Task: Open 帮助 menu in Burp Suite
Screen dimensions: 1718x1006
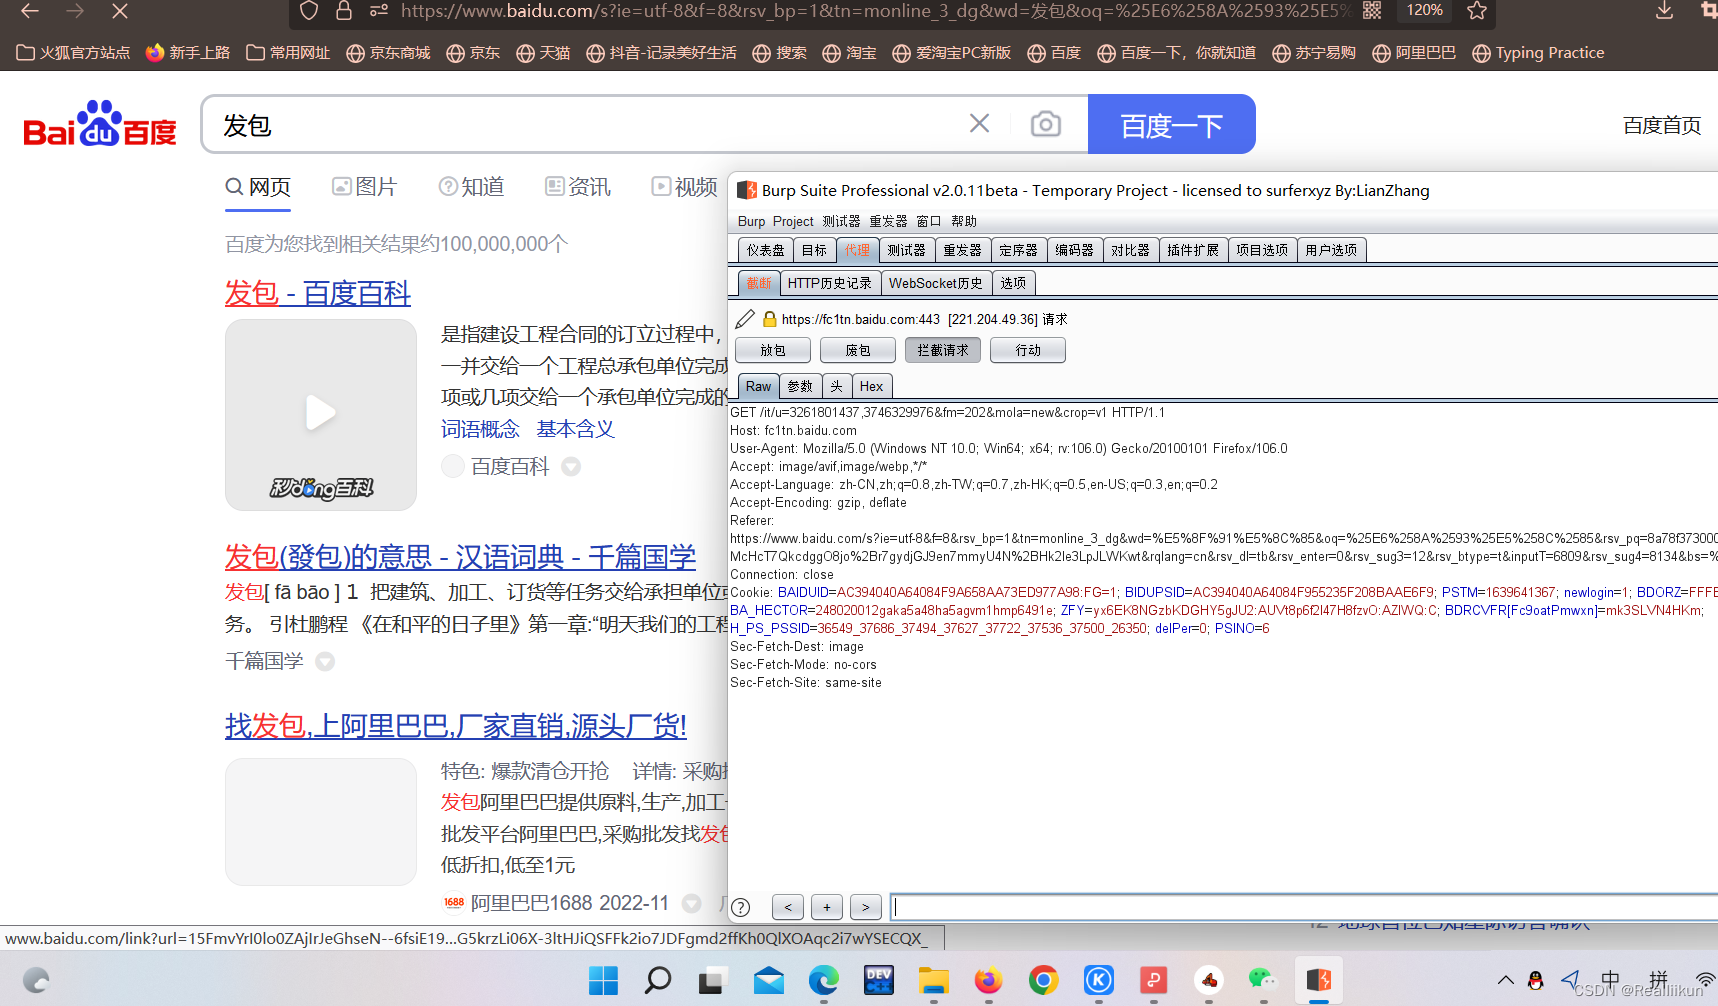Action: (x=964, y=221)
